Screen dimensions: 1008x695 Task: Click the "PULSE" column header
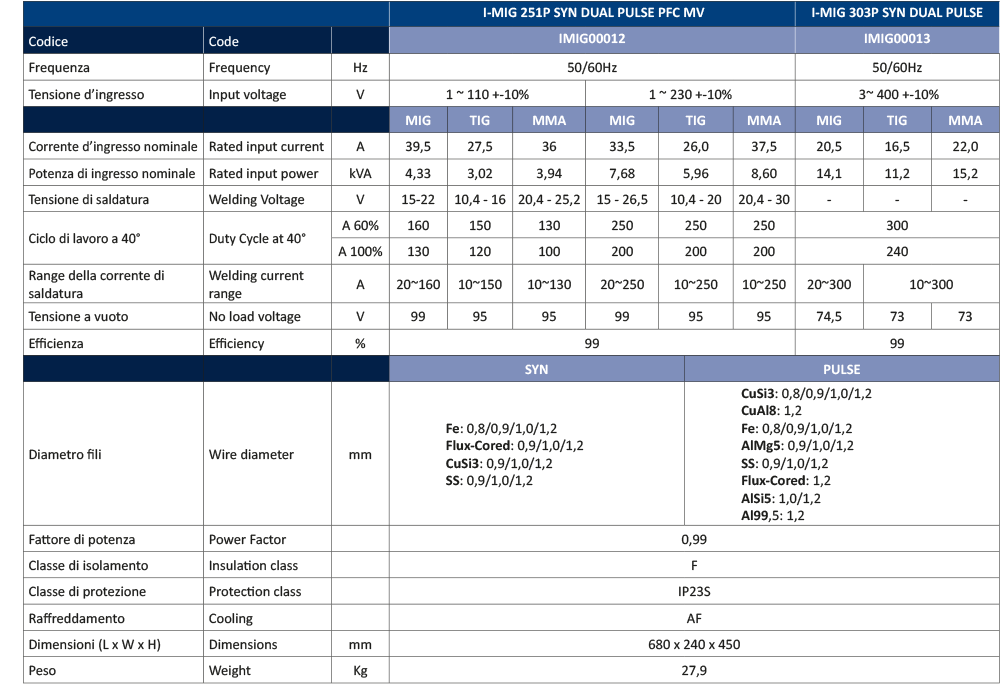pos(842,370)
